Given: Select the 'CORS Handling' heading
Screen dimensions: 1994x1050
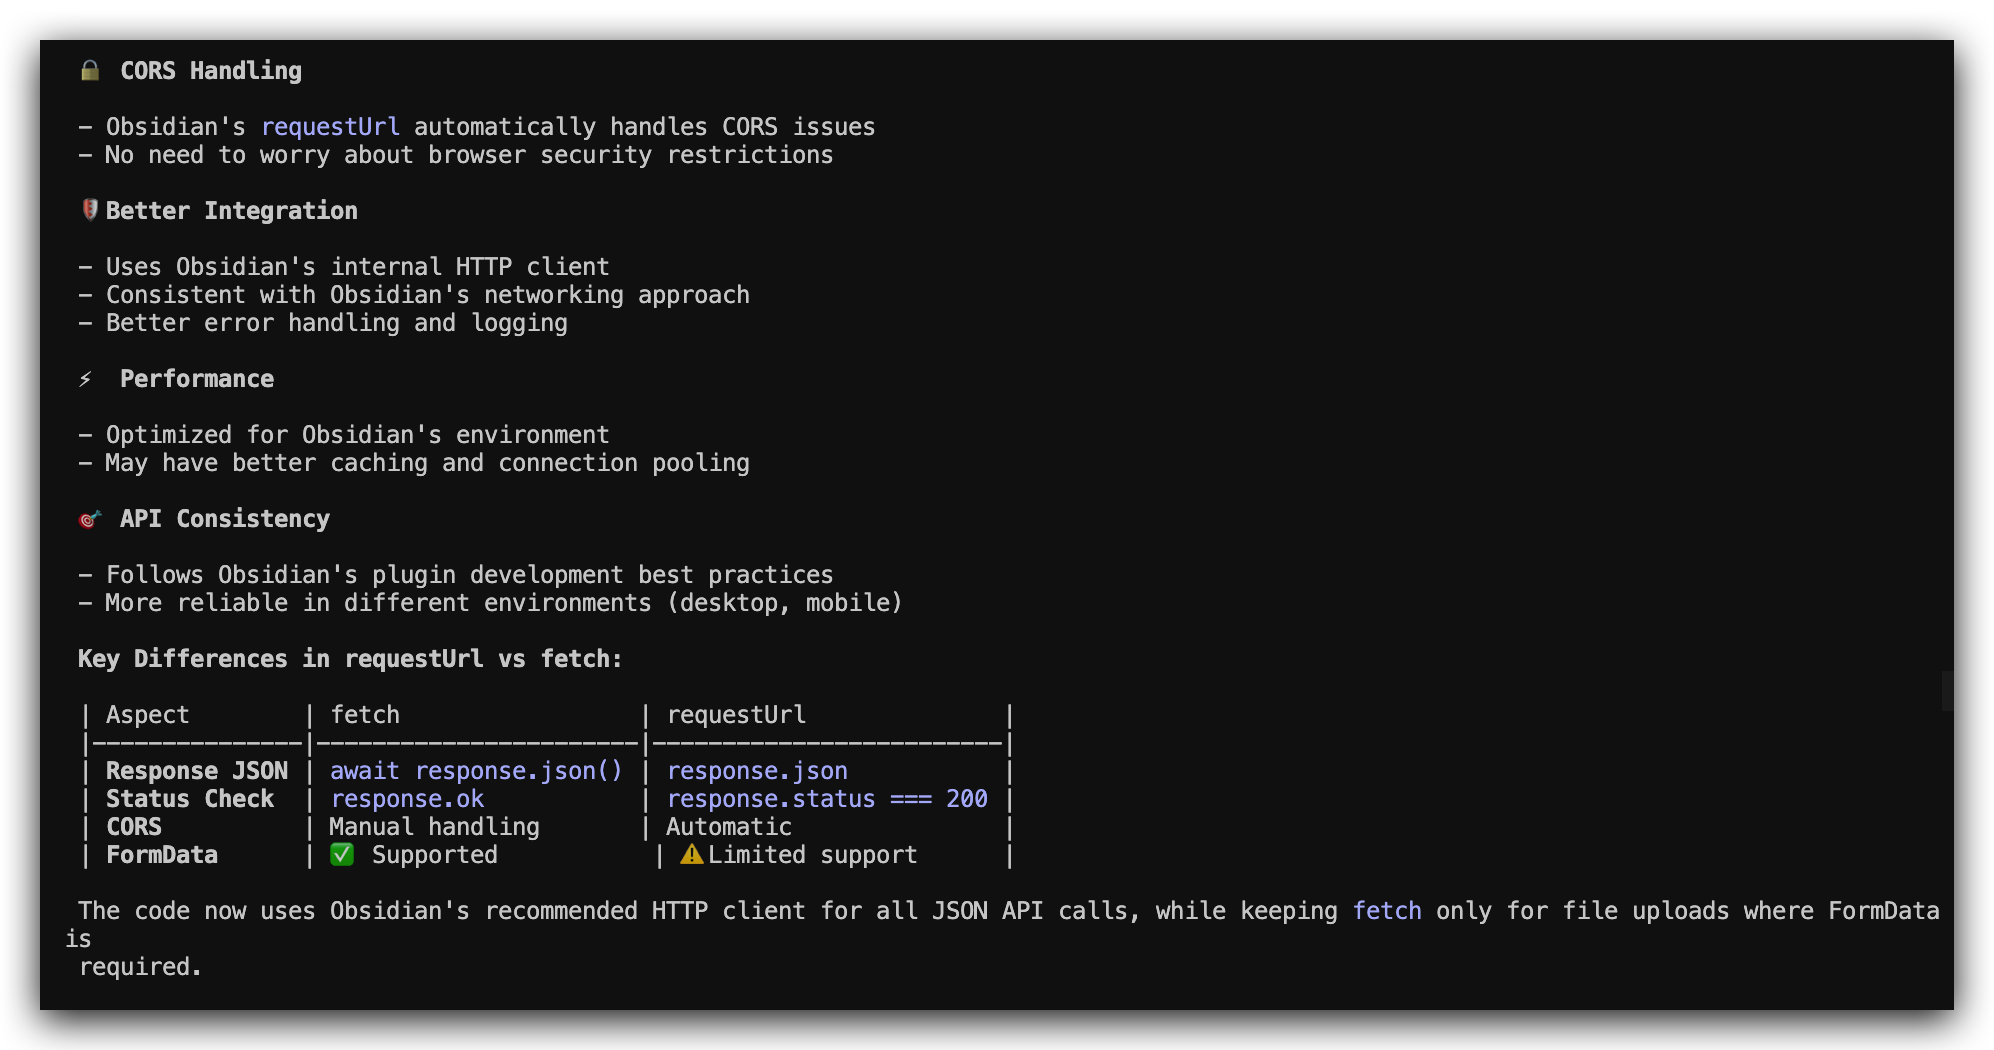Looking at the screenshot, I should click(211, 71).
